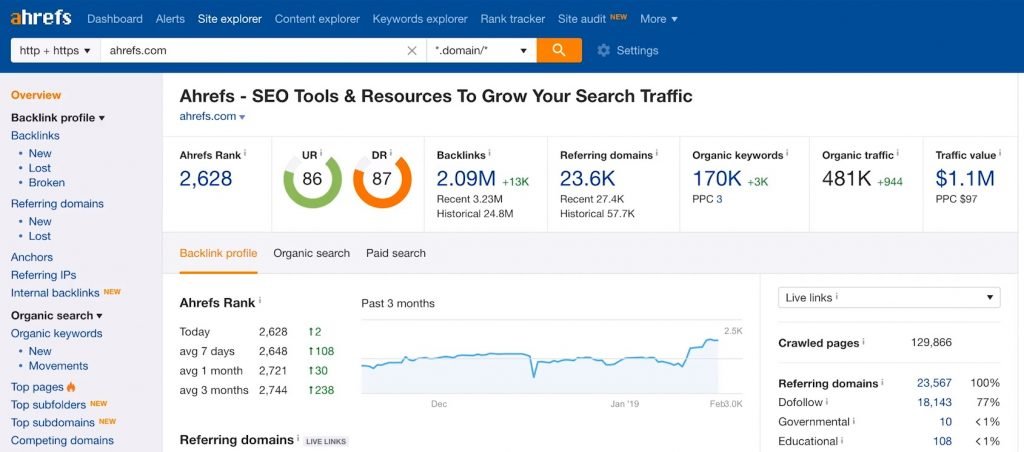This screenshot has height=452, width=1024.
Task: Open Referring IPs in the sidebar
Action: [44, 275]
